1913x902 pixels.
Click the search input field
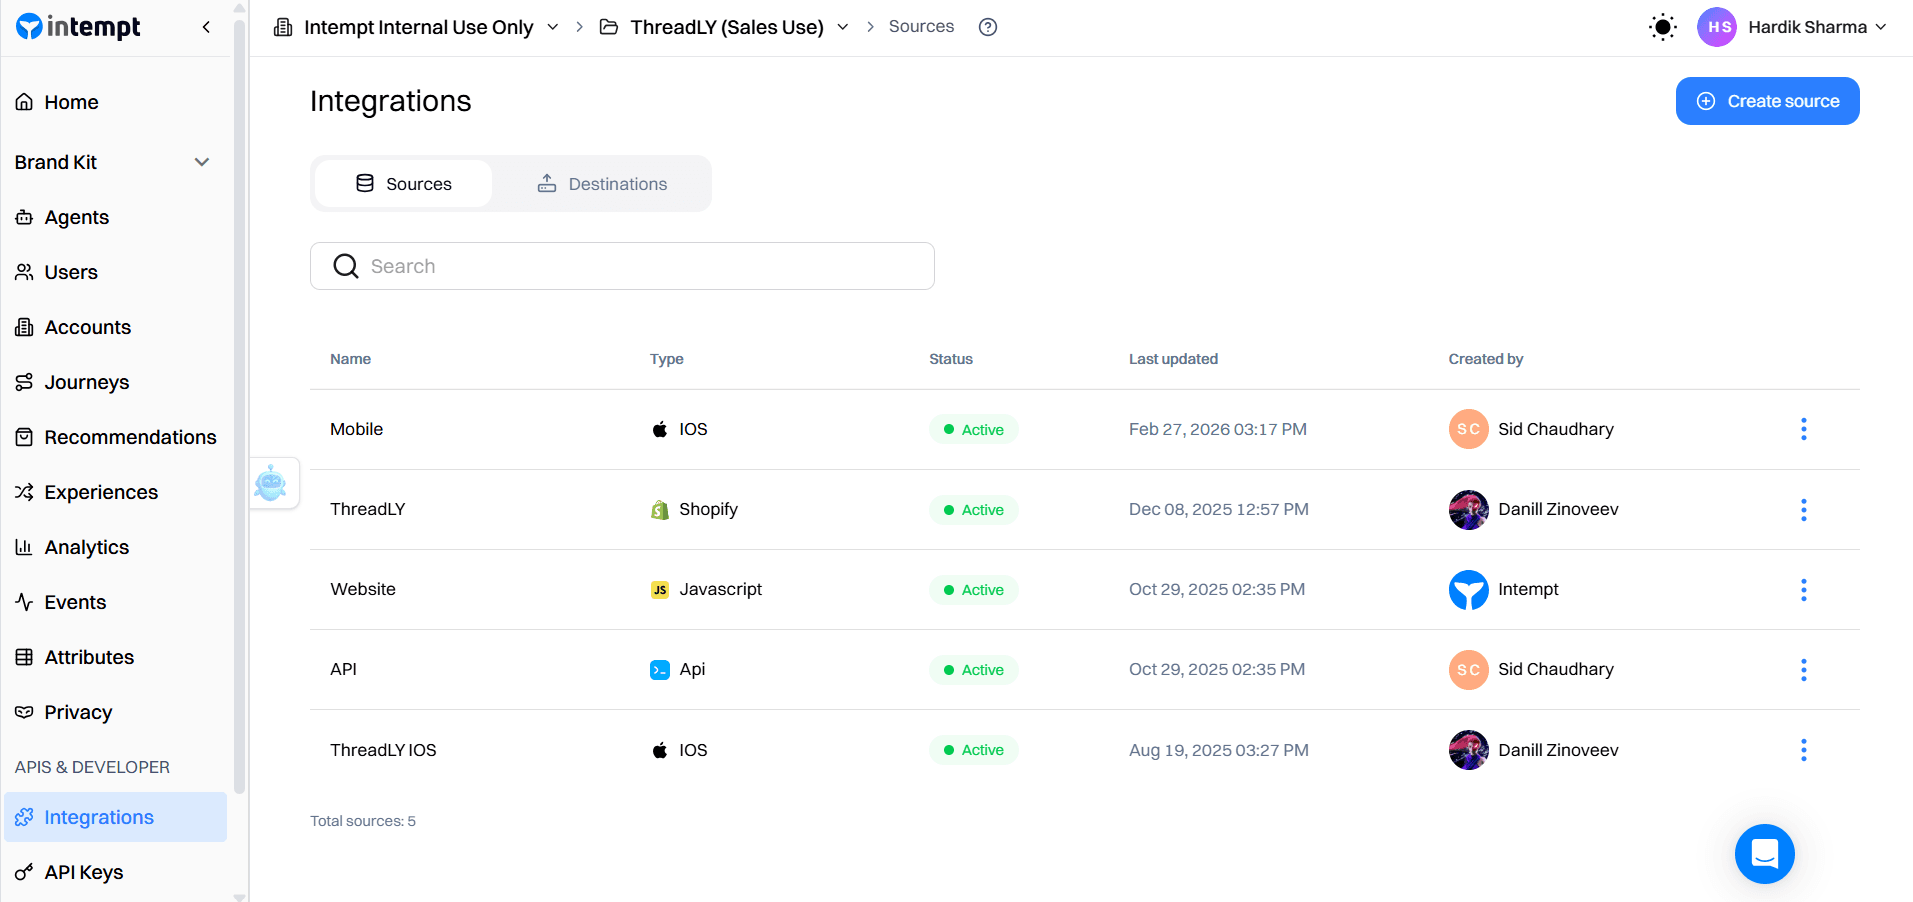(622, 266)
